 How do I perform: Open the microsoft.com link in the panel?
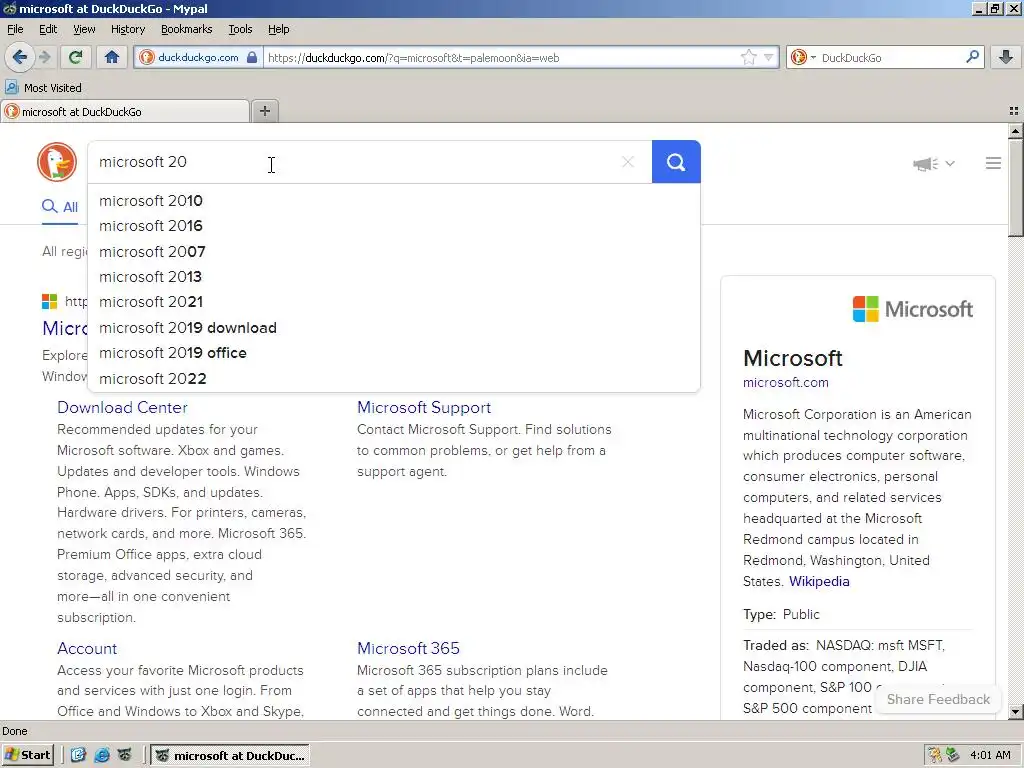coord(786,383)
